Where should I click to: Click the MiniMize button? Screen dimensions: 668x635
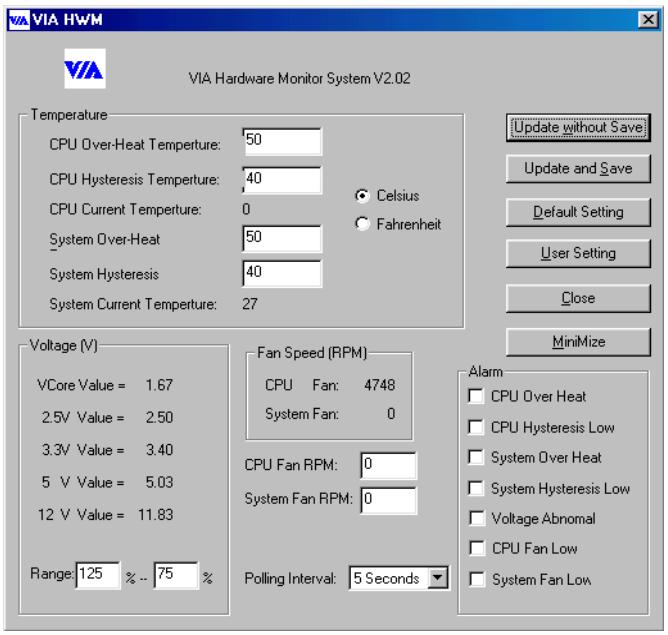[578, 342]
